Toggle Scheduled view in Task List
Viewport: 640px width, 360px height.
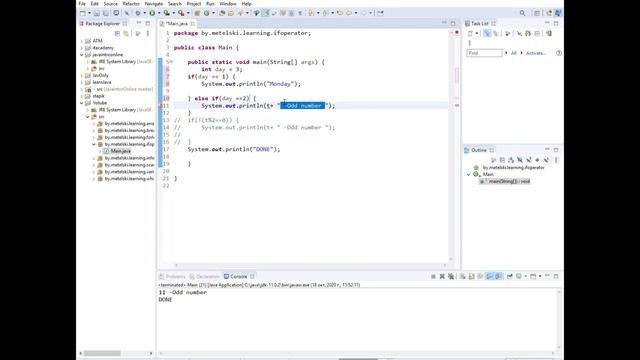(496, 33)
